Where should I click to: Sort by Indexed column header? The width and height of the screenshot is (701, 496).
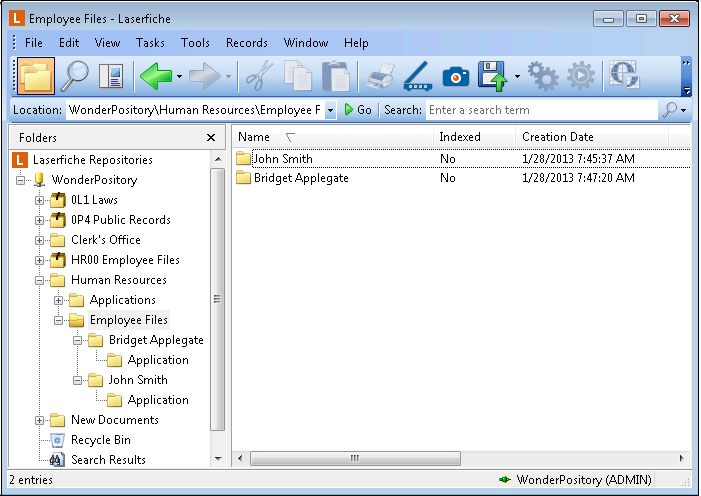(475, 137)
